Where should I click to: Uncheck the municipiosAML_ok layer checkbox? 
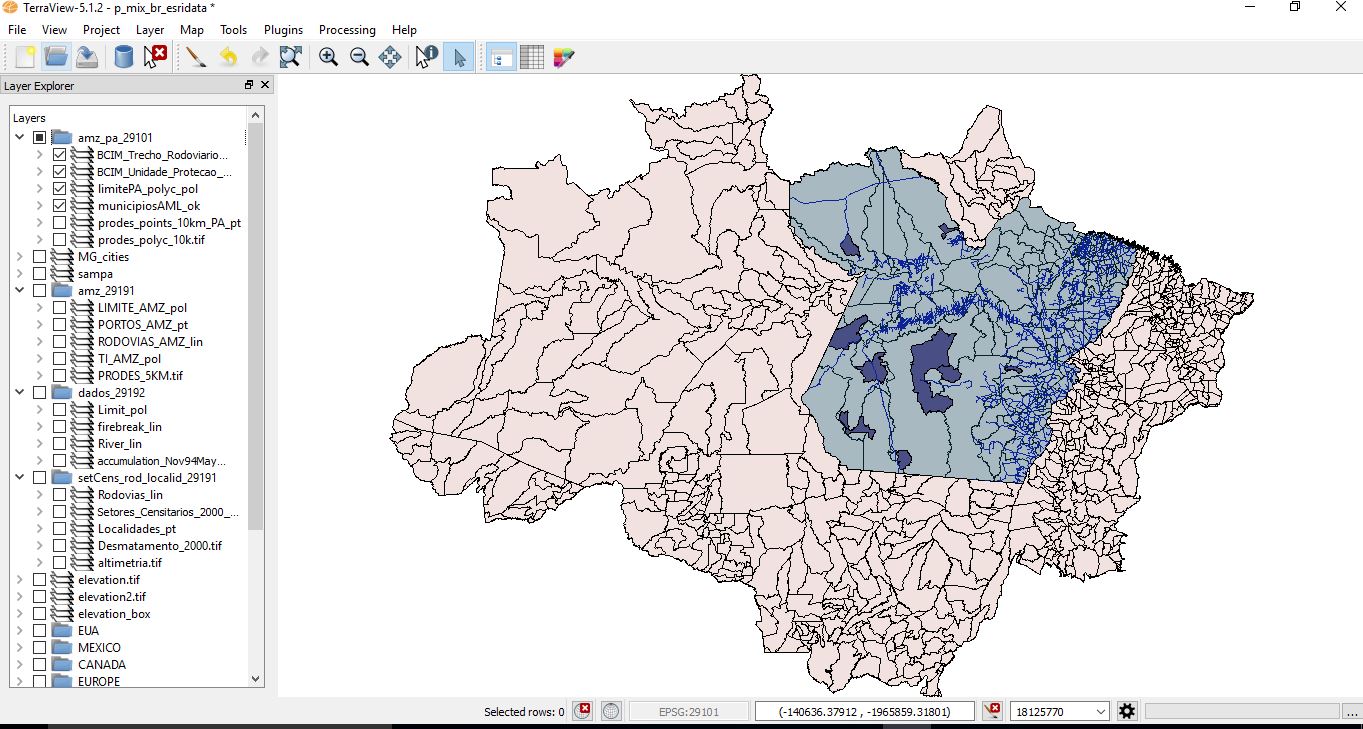(60, 206)
